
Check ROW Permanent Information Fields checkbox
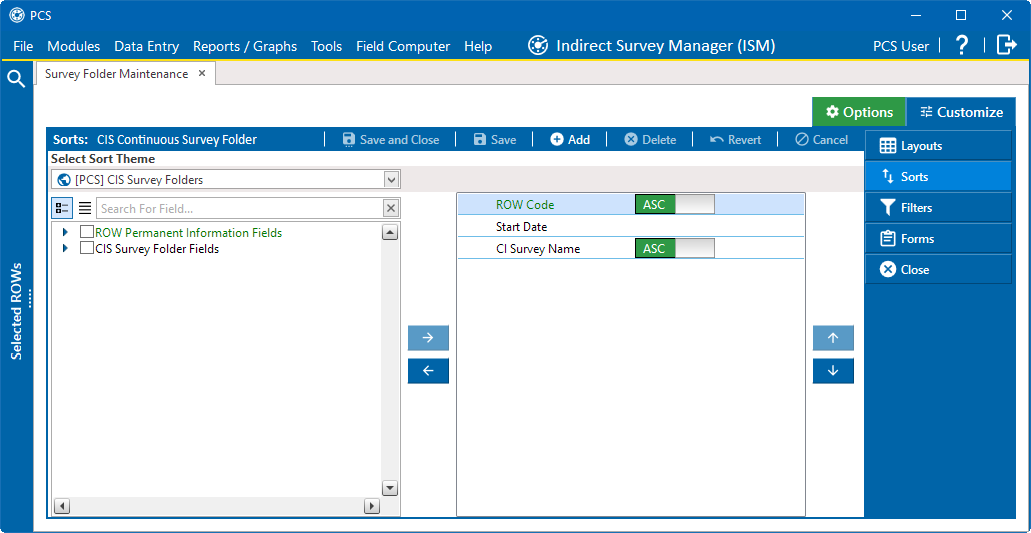86,232
